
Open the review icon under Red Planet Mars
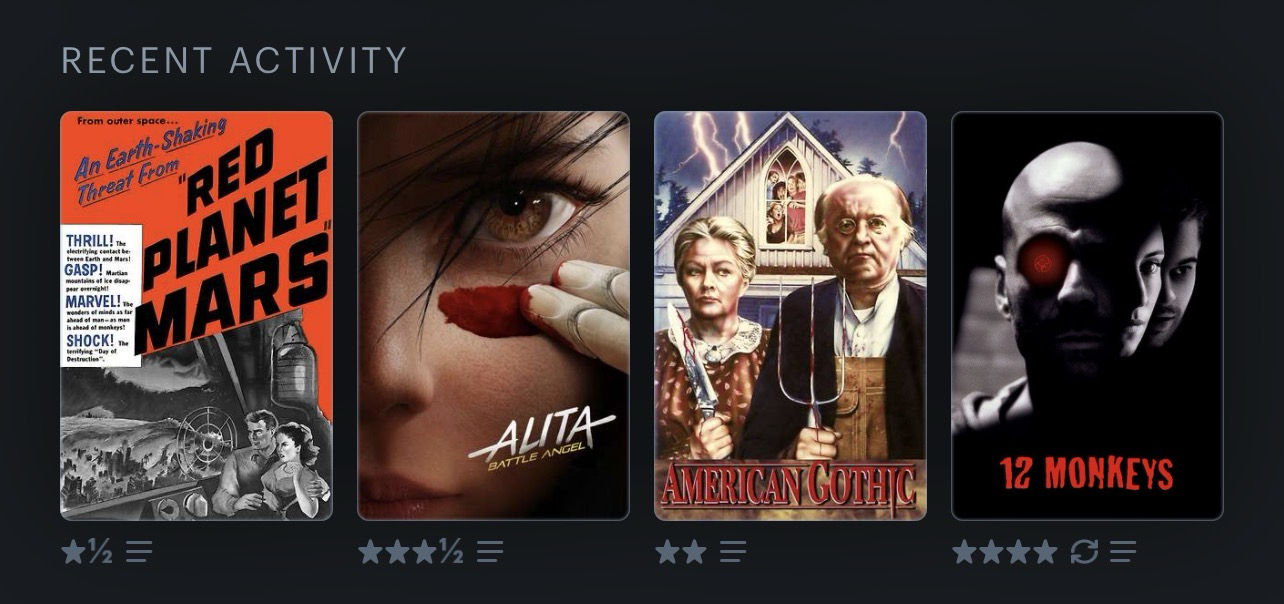click(139, 552)
